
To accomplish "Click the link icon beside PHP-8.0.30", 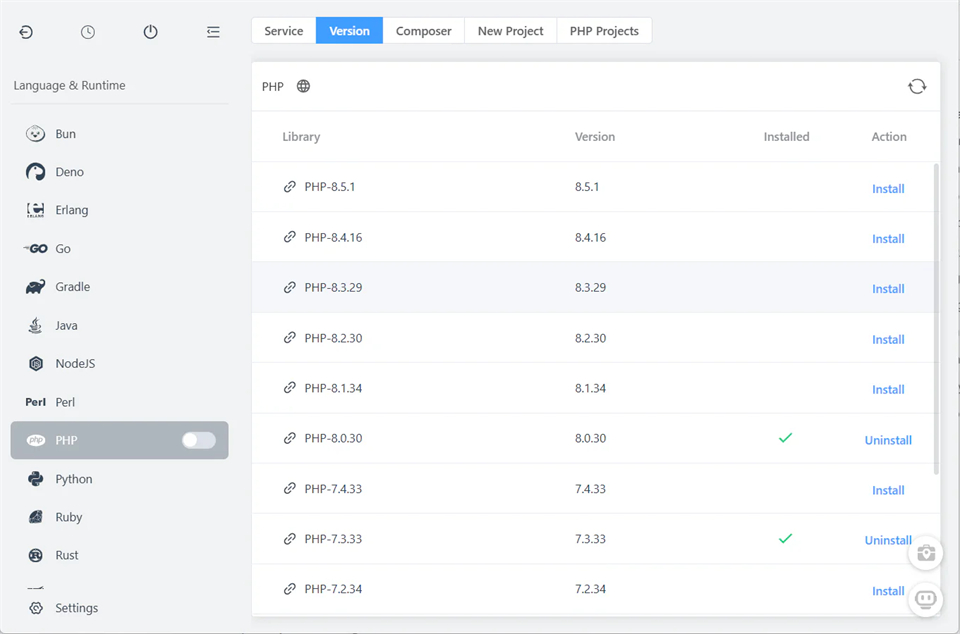I will 290,438.
